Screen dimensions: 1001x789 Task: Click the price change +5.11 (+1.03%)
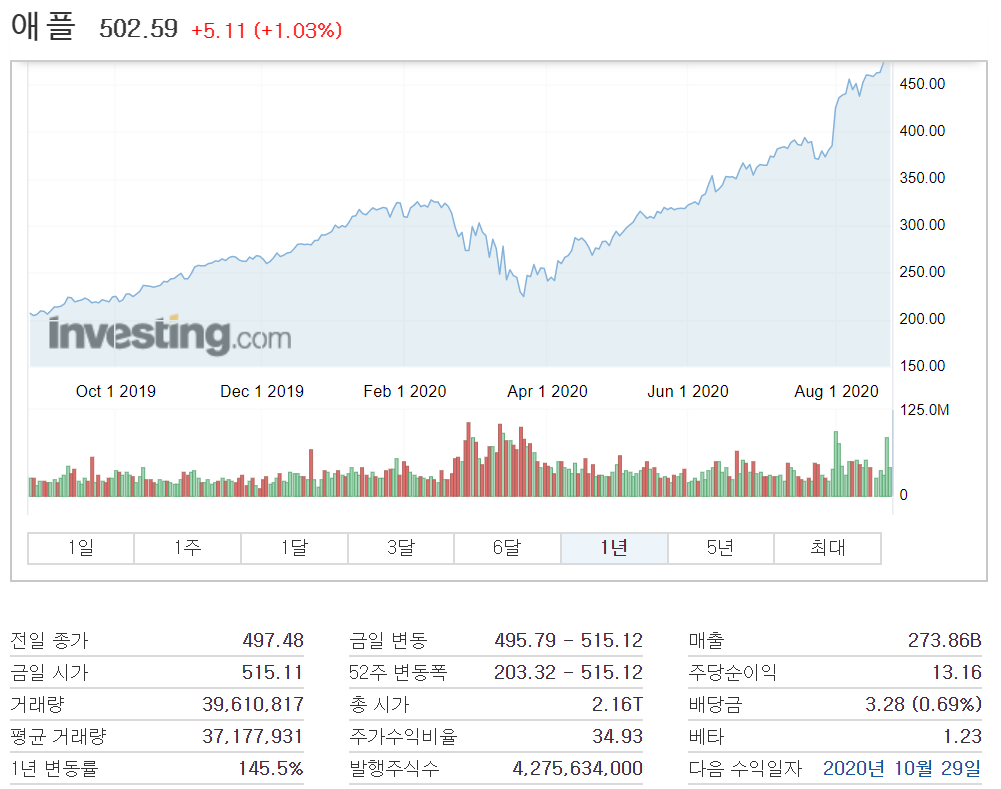coord(266,30)
